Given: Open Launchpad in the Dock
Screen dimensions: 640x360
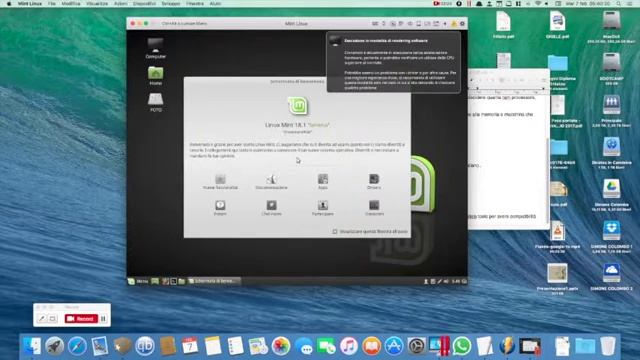Looking at the screenshot, I should [54, 346].
